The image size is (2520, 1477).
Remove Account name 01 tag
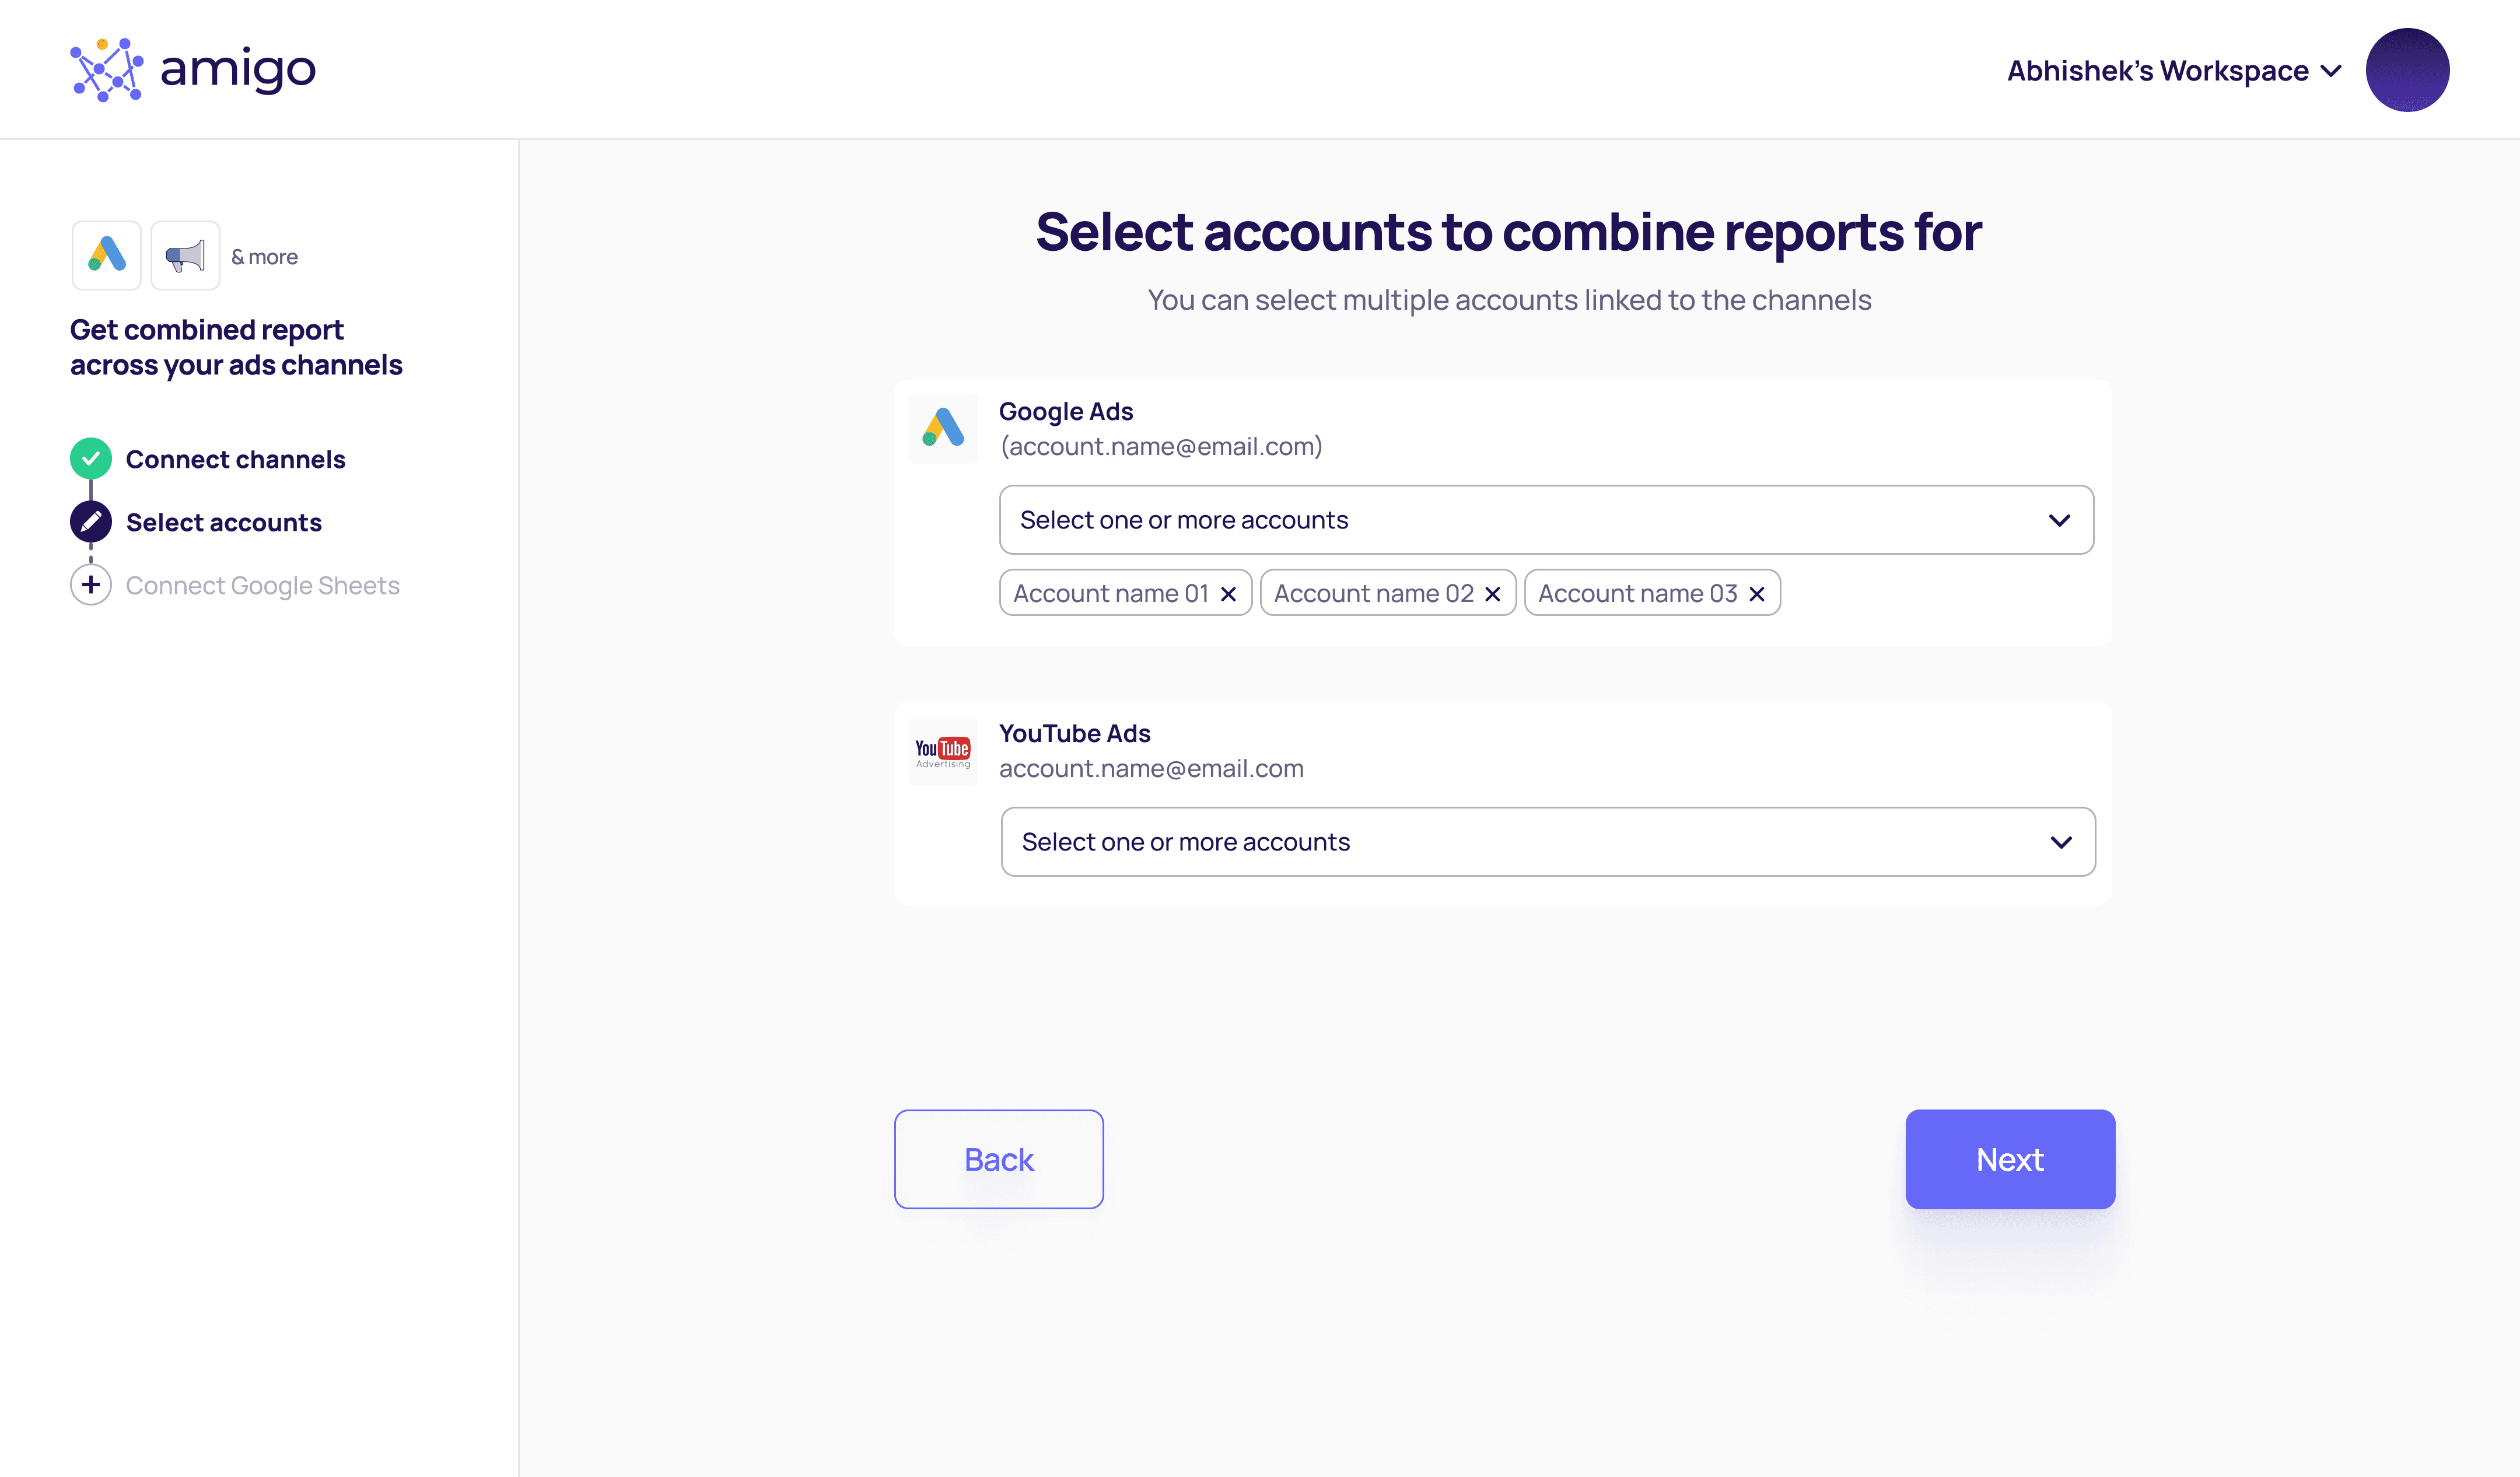click(x=1229, y=594)
